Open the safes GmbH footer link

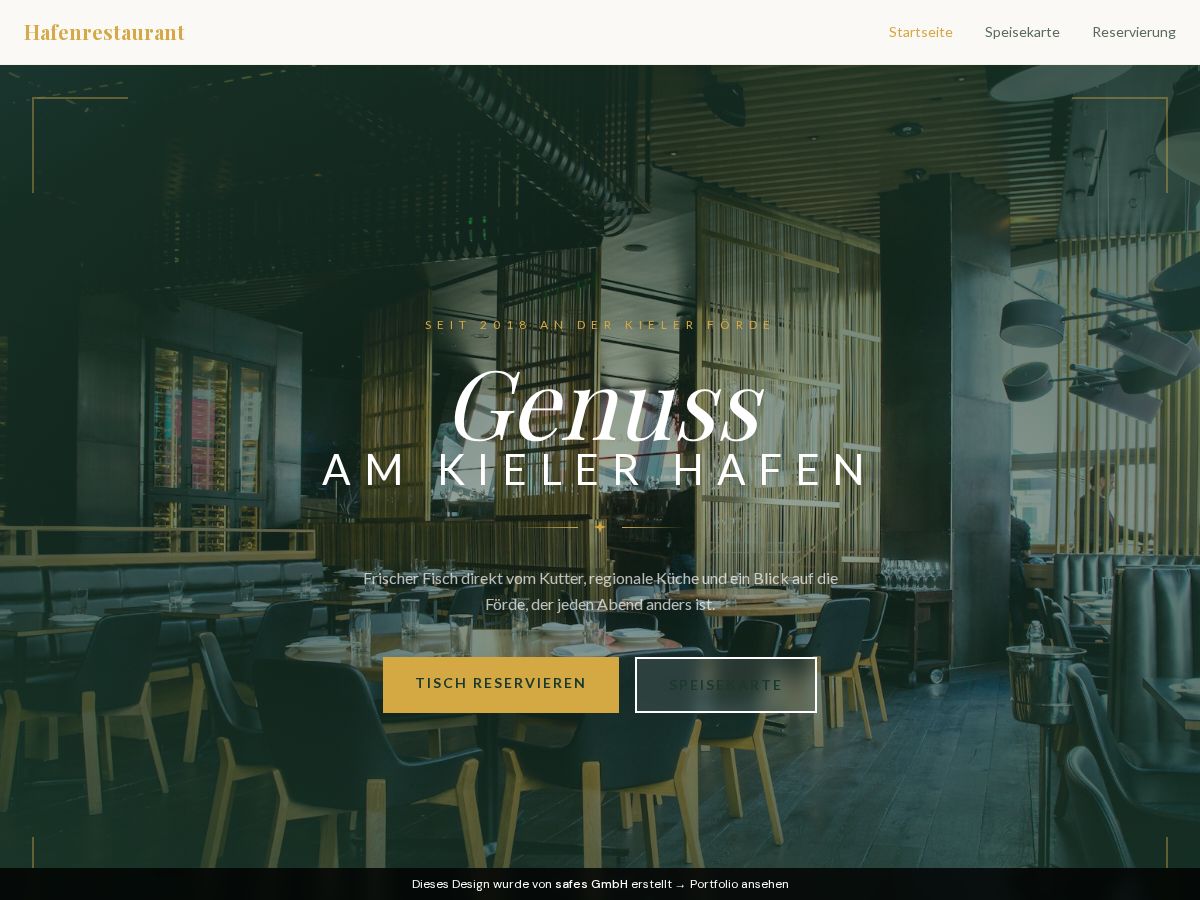point(592,884)
